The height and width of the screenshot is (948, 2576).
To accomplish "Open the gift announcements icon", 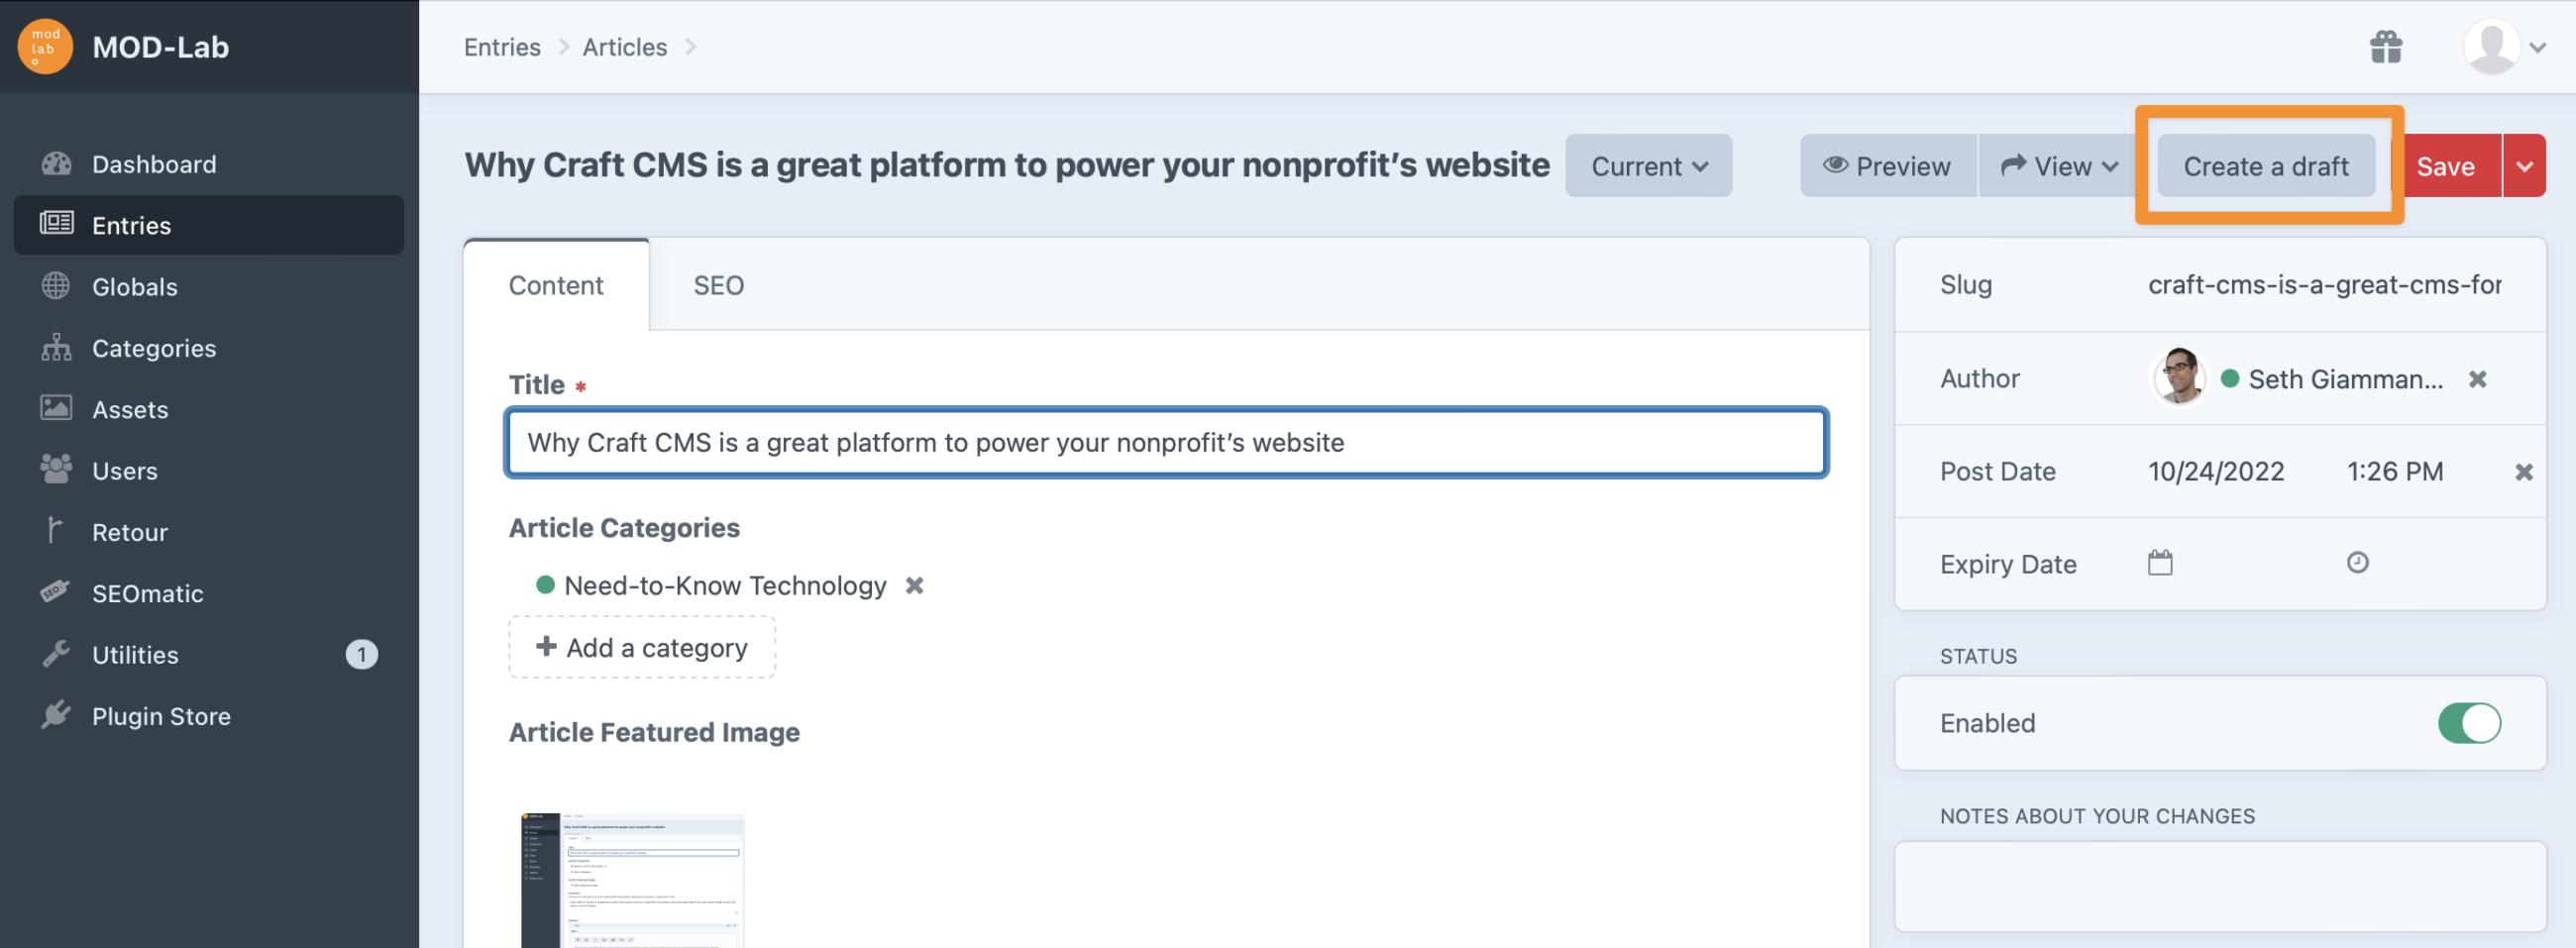I will coord(2385,47).
